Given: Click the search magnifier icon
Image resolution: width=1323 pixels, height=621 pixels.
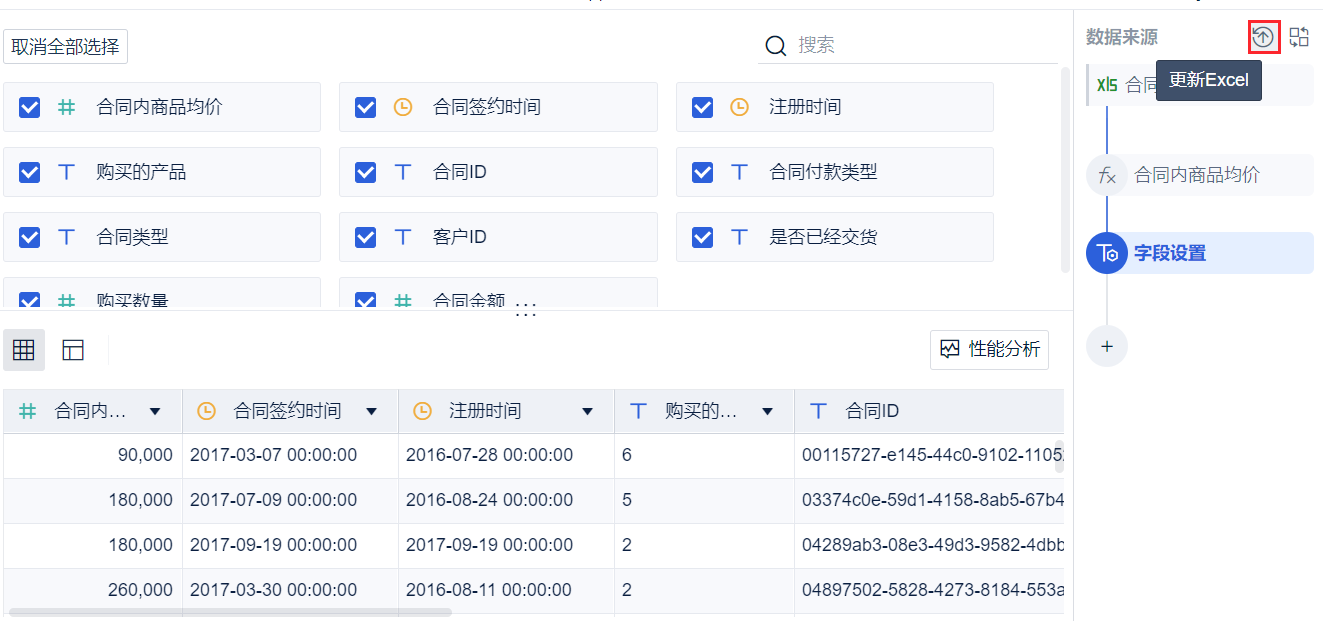Looking at the screenshot, I should [x=776, y=45].
